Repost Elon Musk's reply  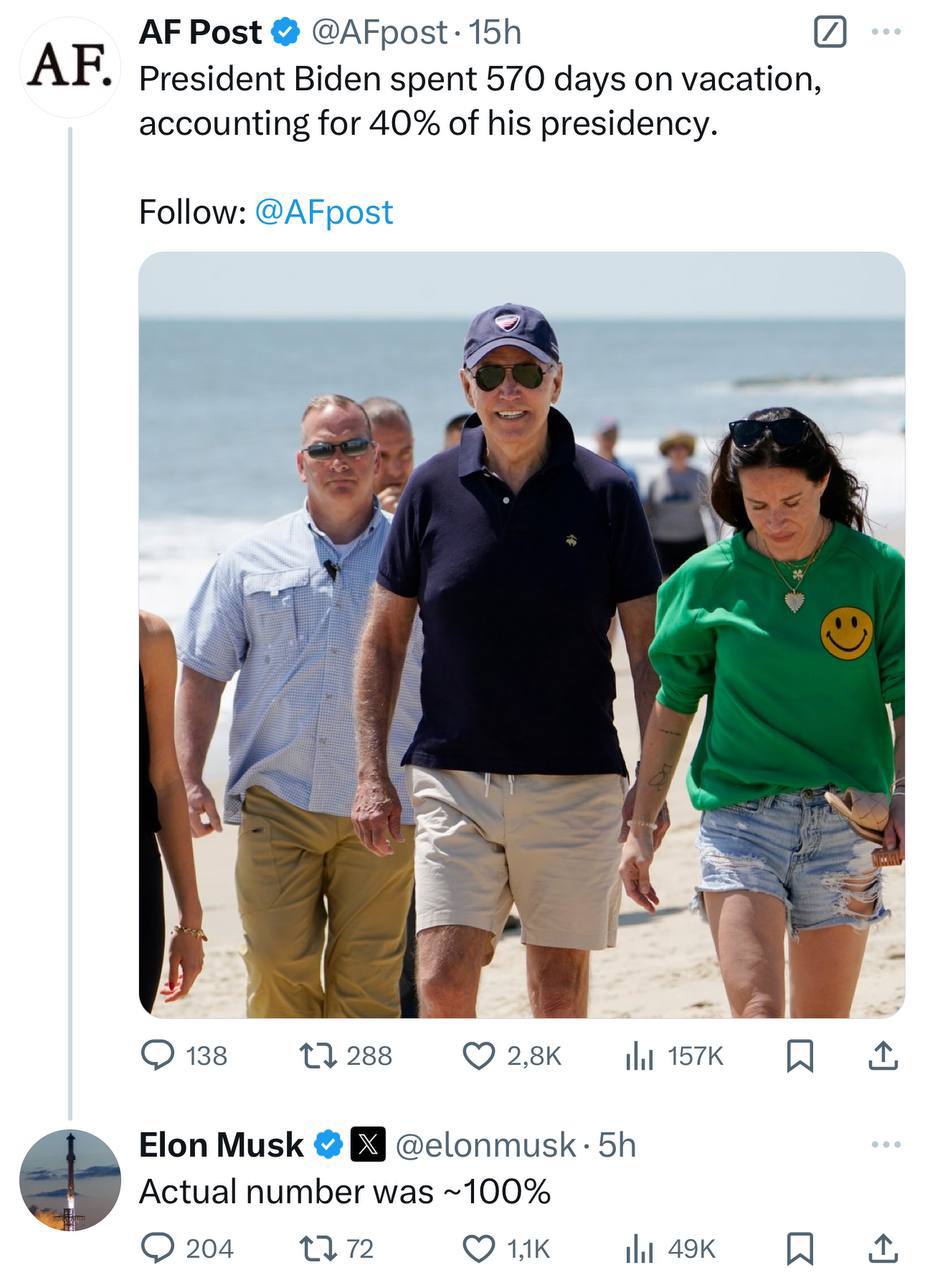[x=318, y=1248]
